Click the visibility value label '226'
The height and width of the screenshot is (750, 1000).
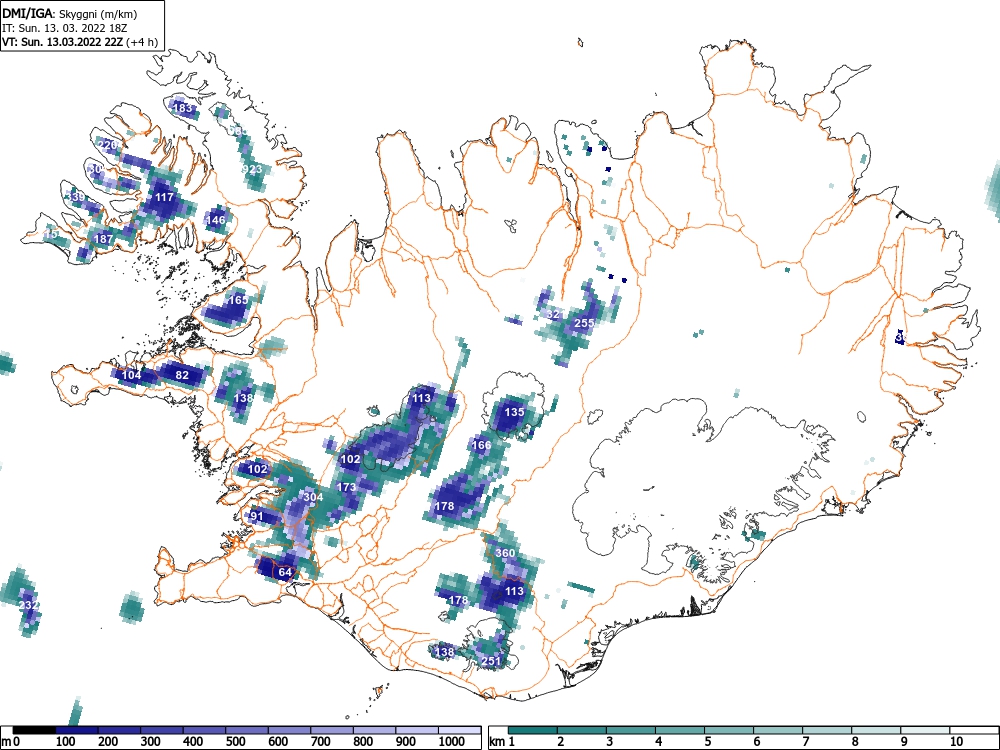coord(108,145)
